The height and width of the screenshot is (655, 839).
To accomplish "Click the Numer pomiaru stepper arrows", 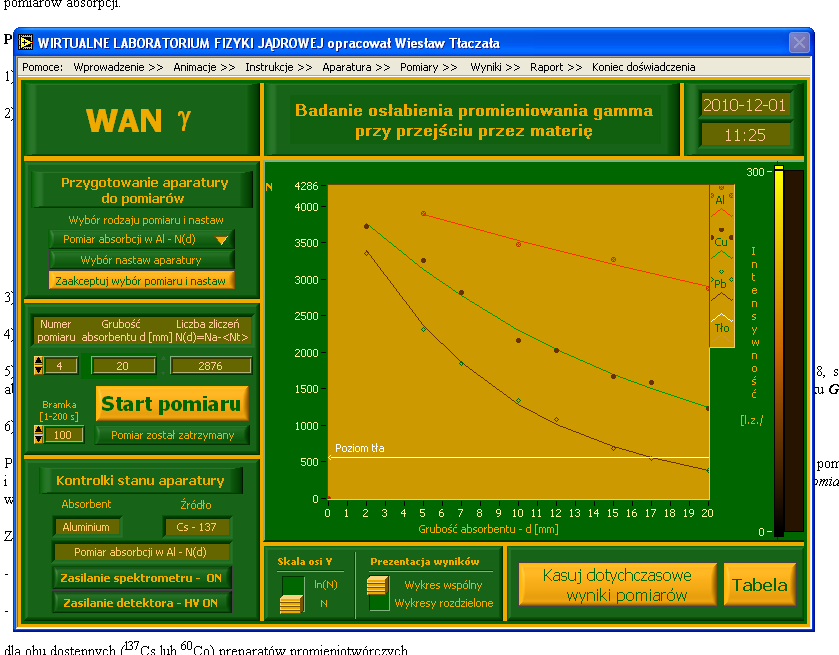I will [x=39, y=366].
